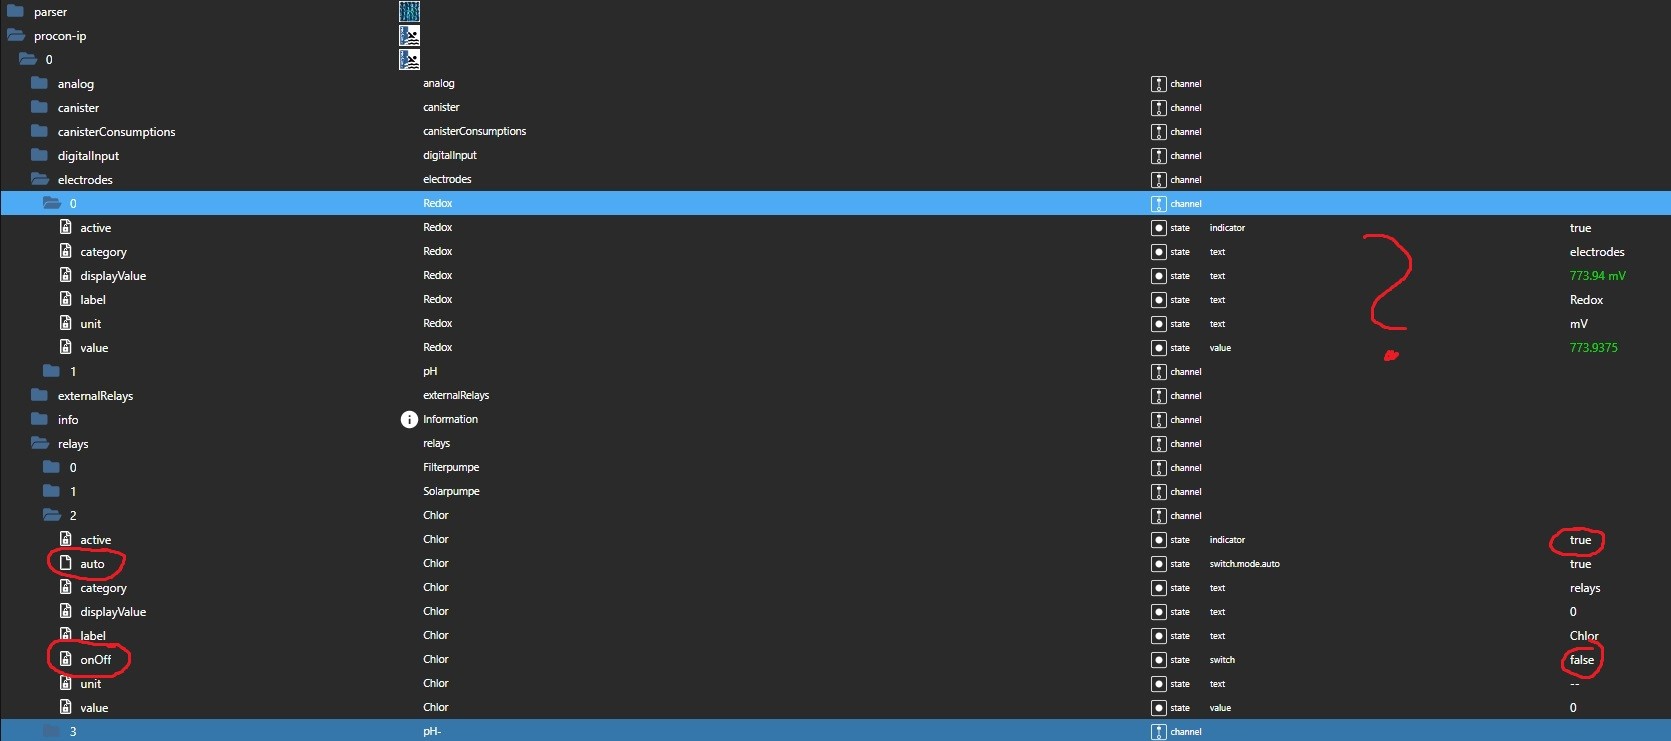Collapse the relays folder
This screenshot has height=741, width=1671.
pos(40,443)
